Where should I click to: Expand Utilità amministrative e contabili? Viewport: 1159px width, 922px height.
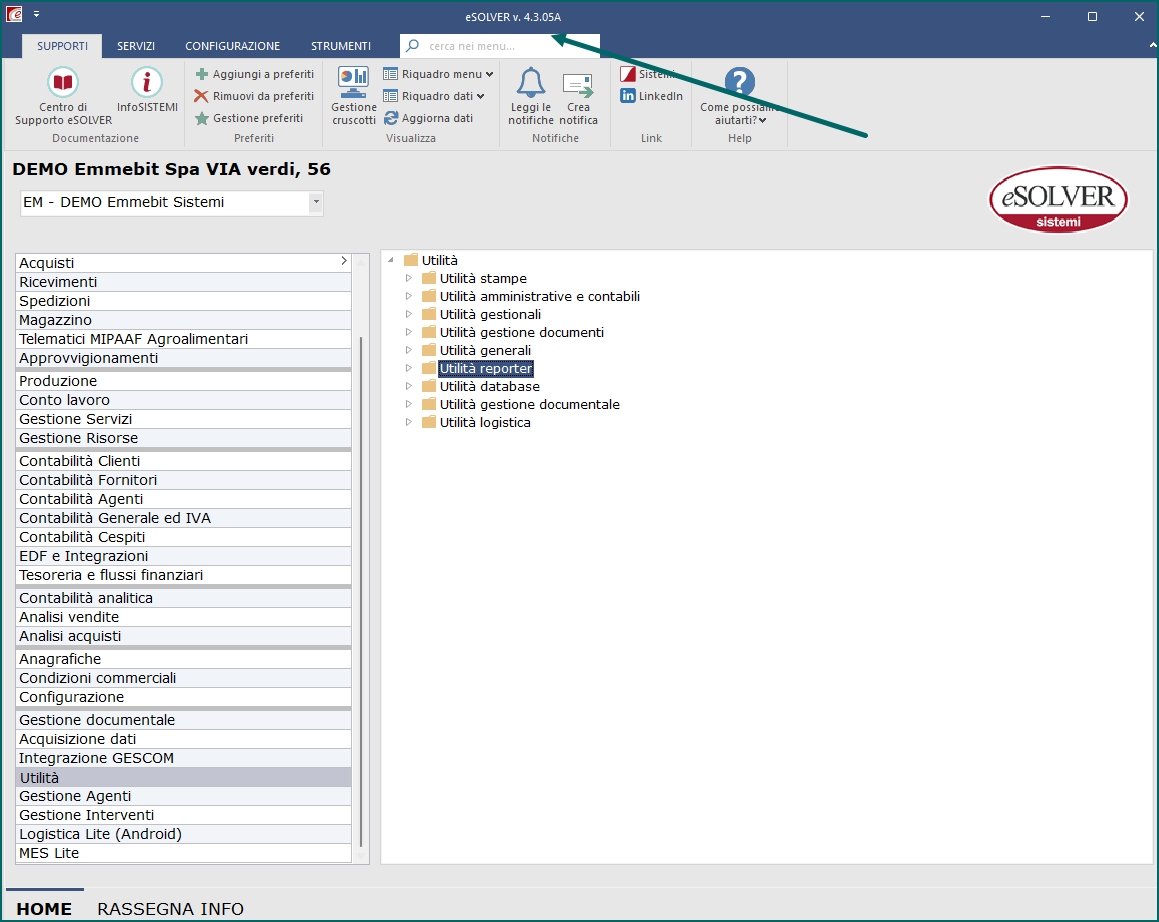(409, 296)
